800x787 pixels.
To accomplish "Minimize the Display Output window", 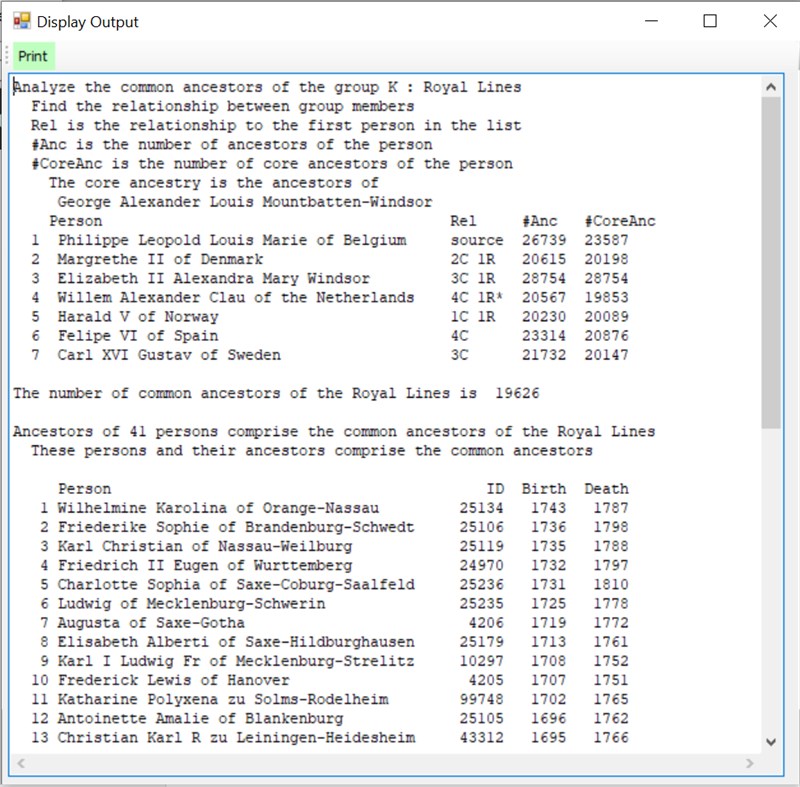I will (x=651, y=20).
